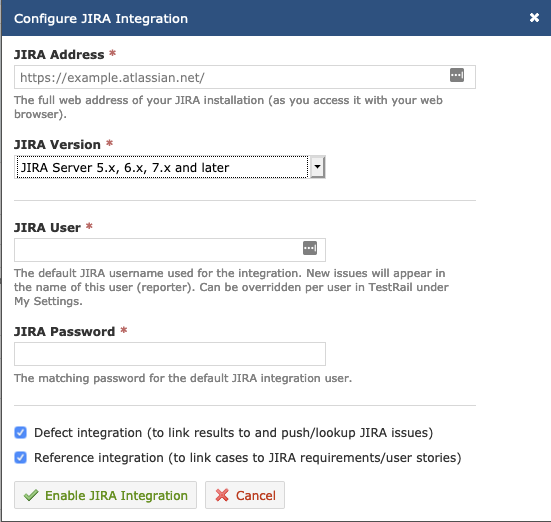Click the JIRA Address field label

(x=59, y=55)
